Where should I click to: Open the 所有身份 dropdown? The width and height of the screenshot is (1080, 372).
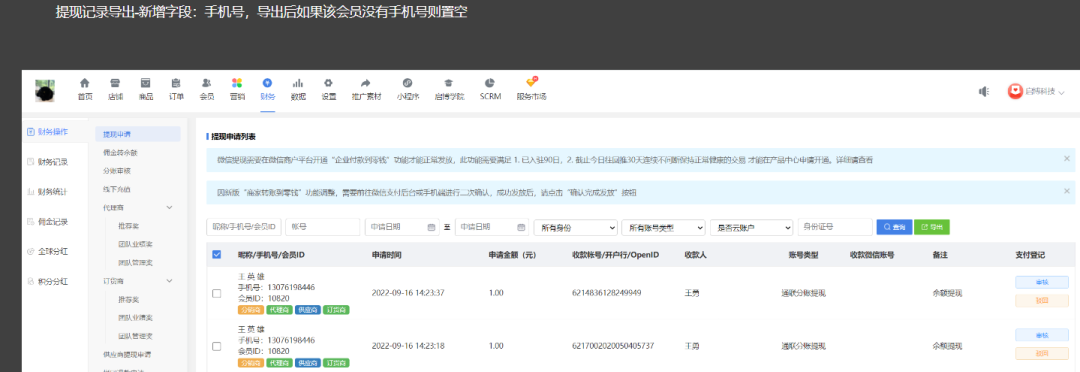click(576, 227)
